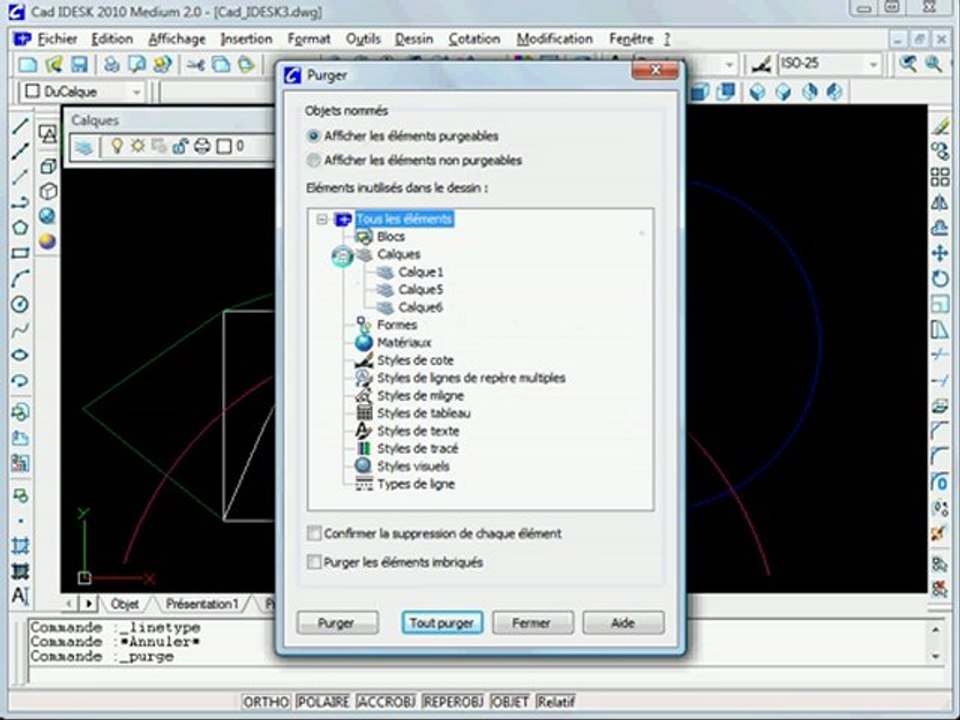Click the command history scrollbar down arrow
Screen dimensions: 960x720
[x=936, y=656]
